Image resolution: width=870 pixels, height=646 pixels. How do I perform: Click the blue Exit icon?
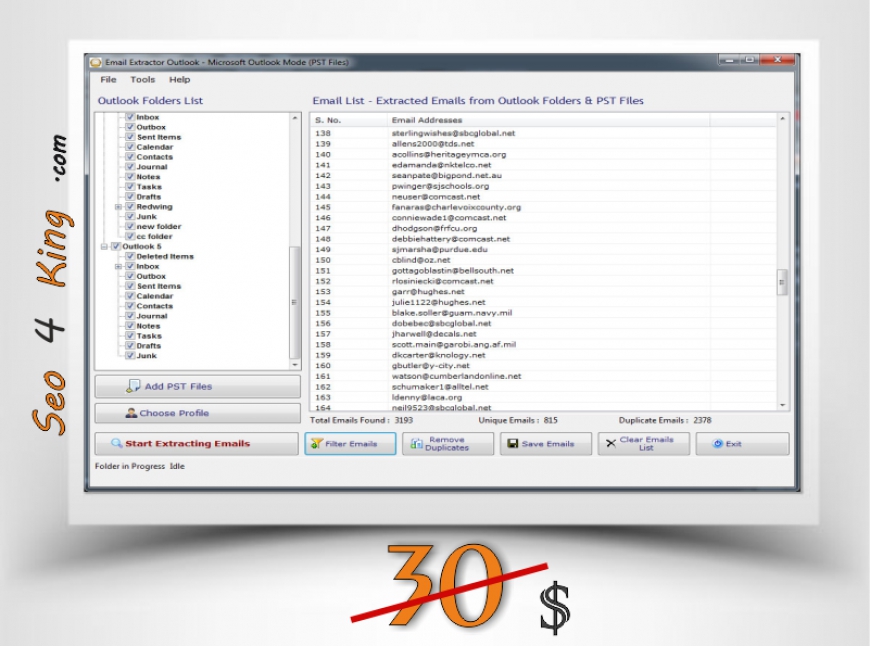(x=717, y=443)
